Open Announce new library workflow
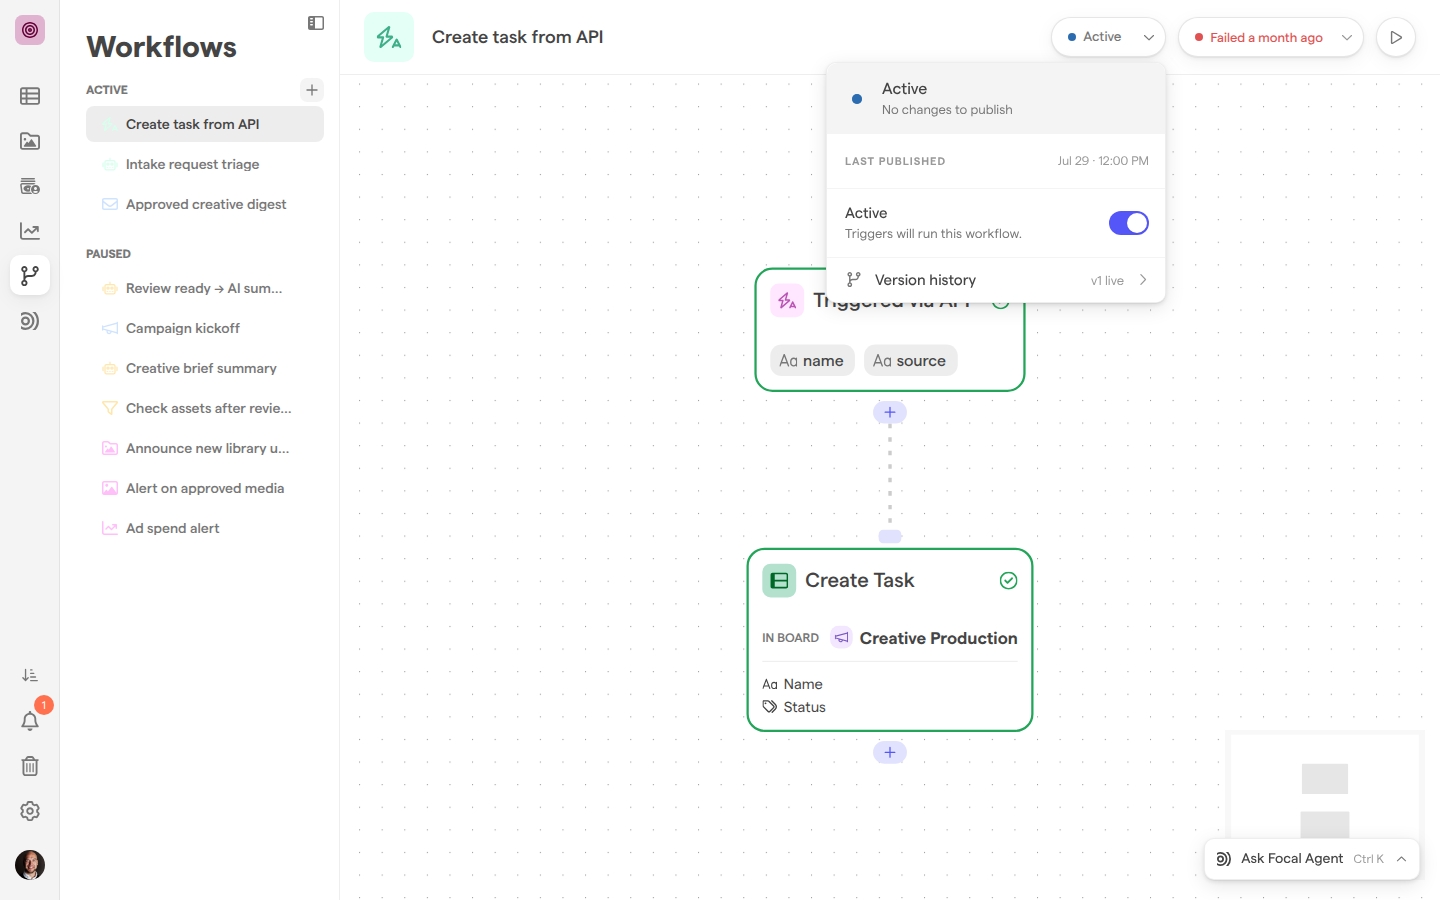Screen dimensions: 1440x900 [x=205, y=448]
